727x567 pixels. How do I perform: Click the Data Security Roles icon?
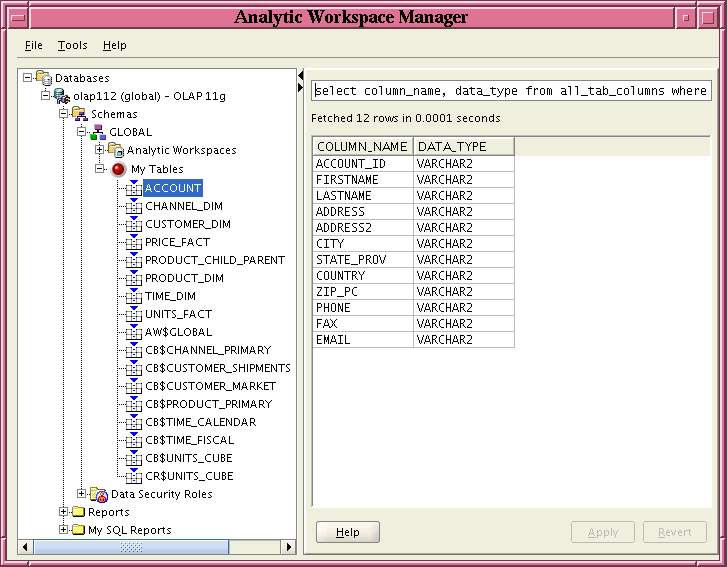pos(98,494)
